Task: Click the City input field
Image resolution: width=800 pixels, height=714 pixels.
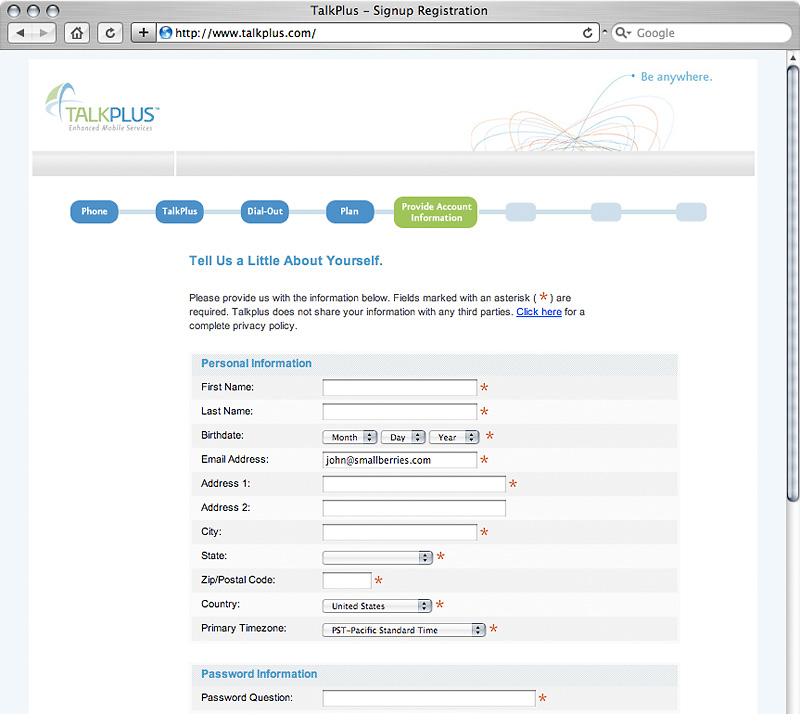Action: [x=399, y=532]
